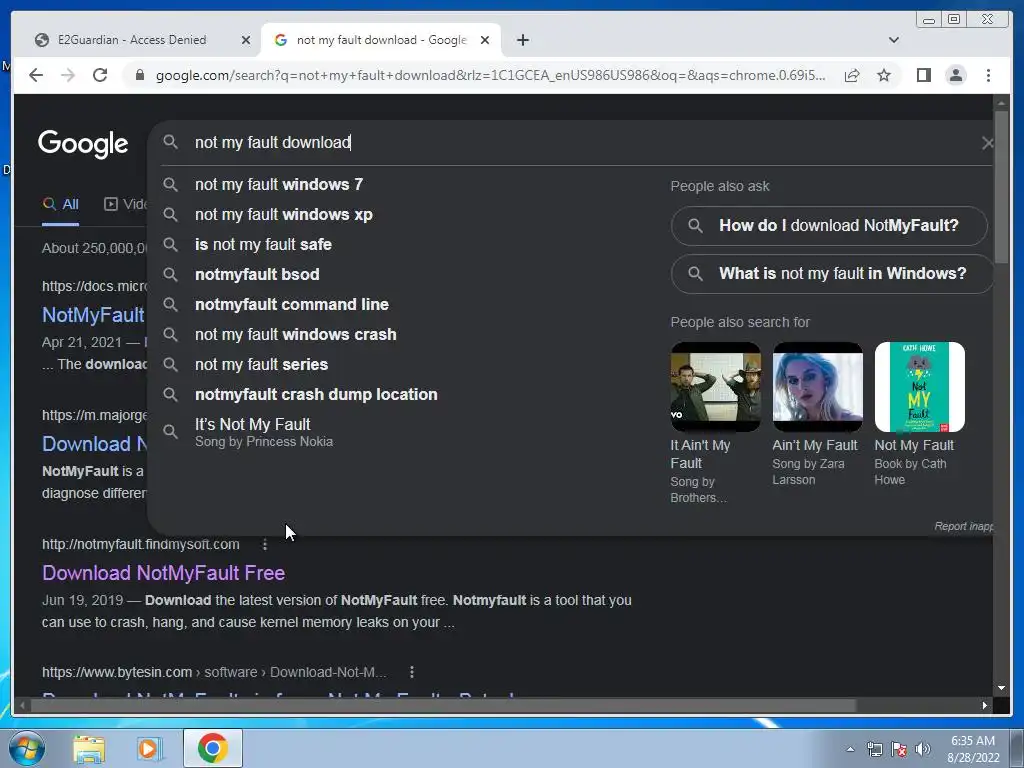Bookmark this page with the star icon
1024x768 pixels.
(x=884, y=75)
